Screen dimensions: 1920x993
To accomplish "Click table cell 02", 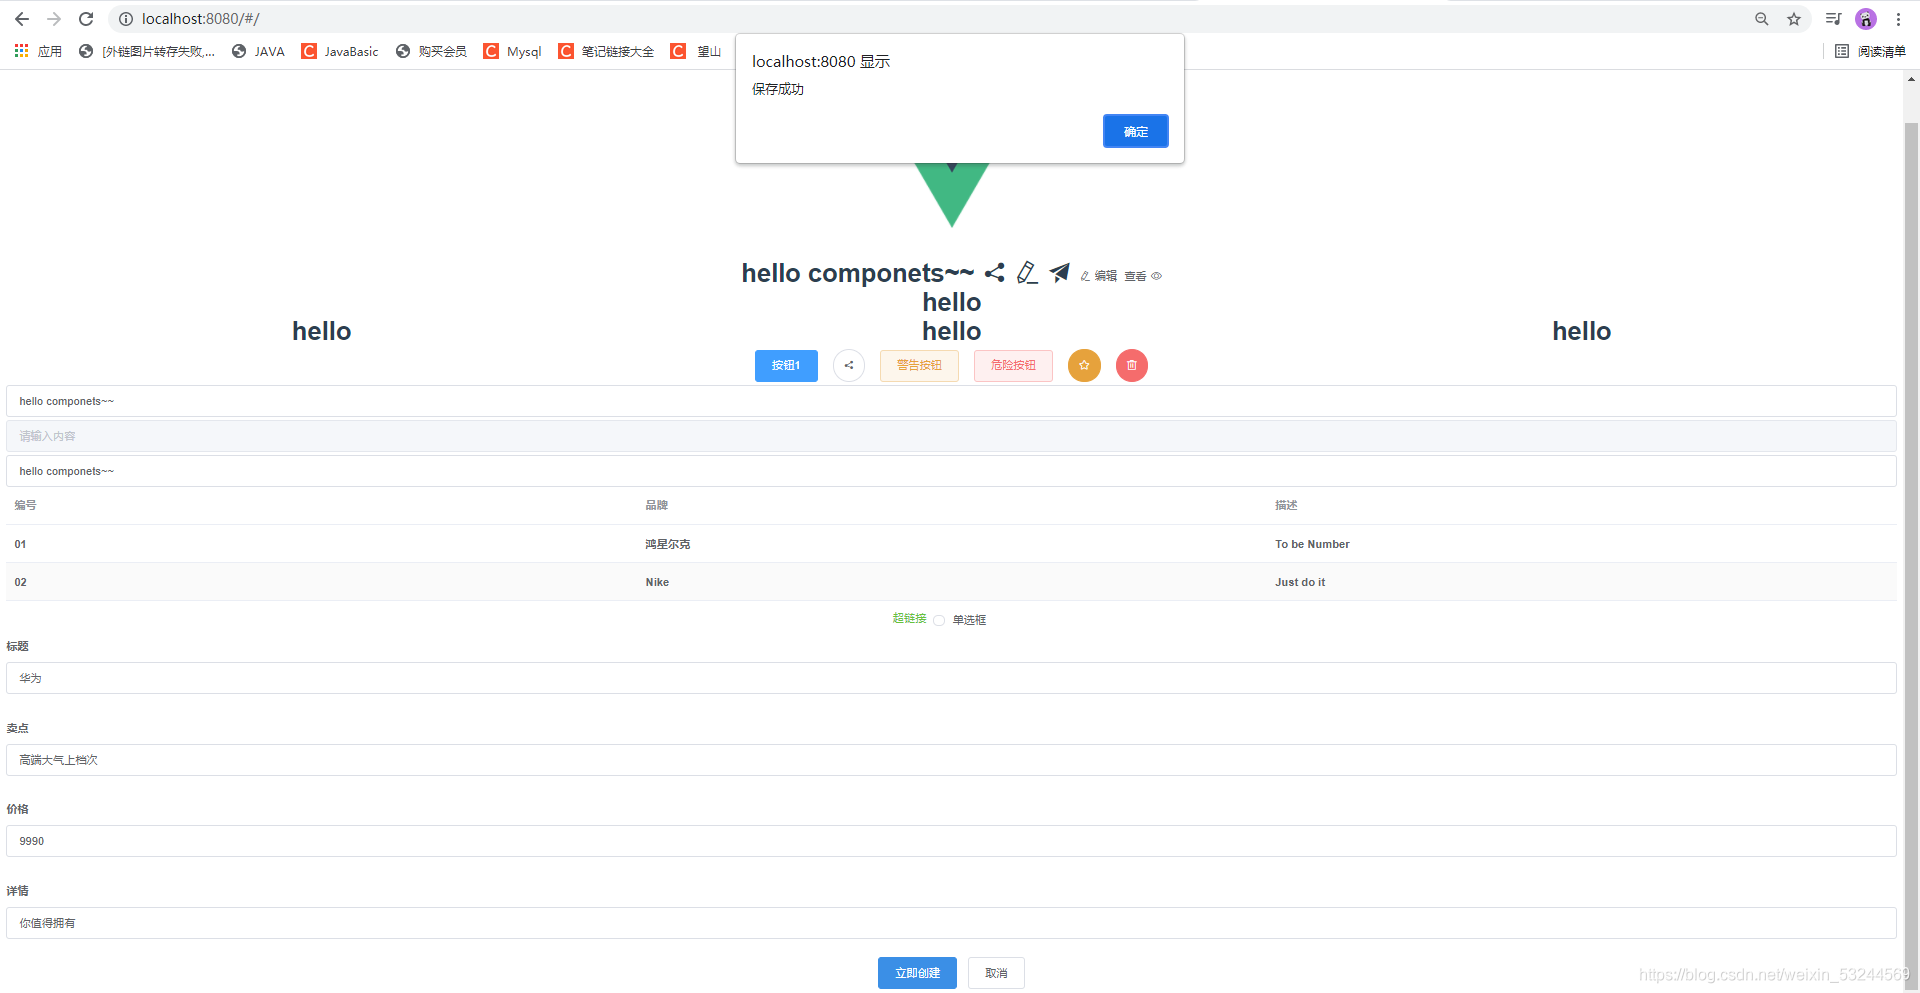I will pyautogui.click(x=20, y=582).
